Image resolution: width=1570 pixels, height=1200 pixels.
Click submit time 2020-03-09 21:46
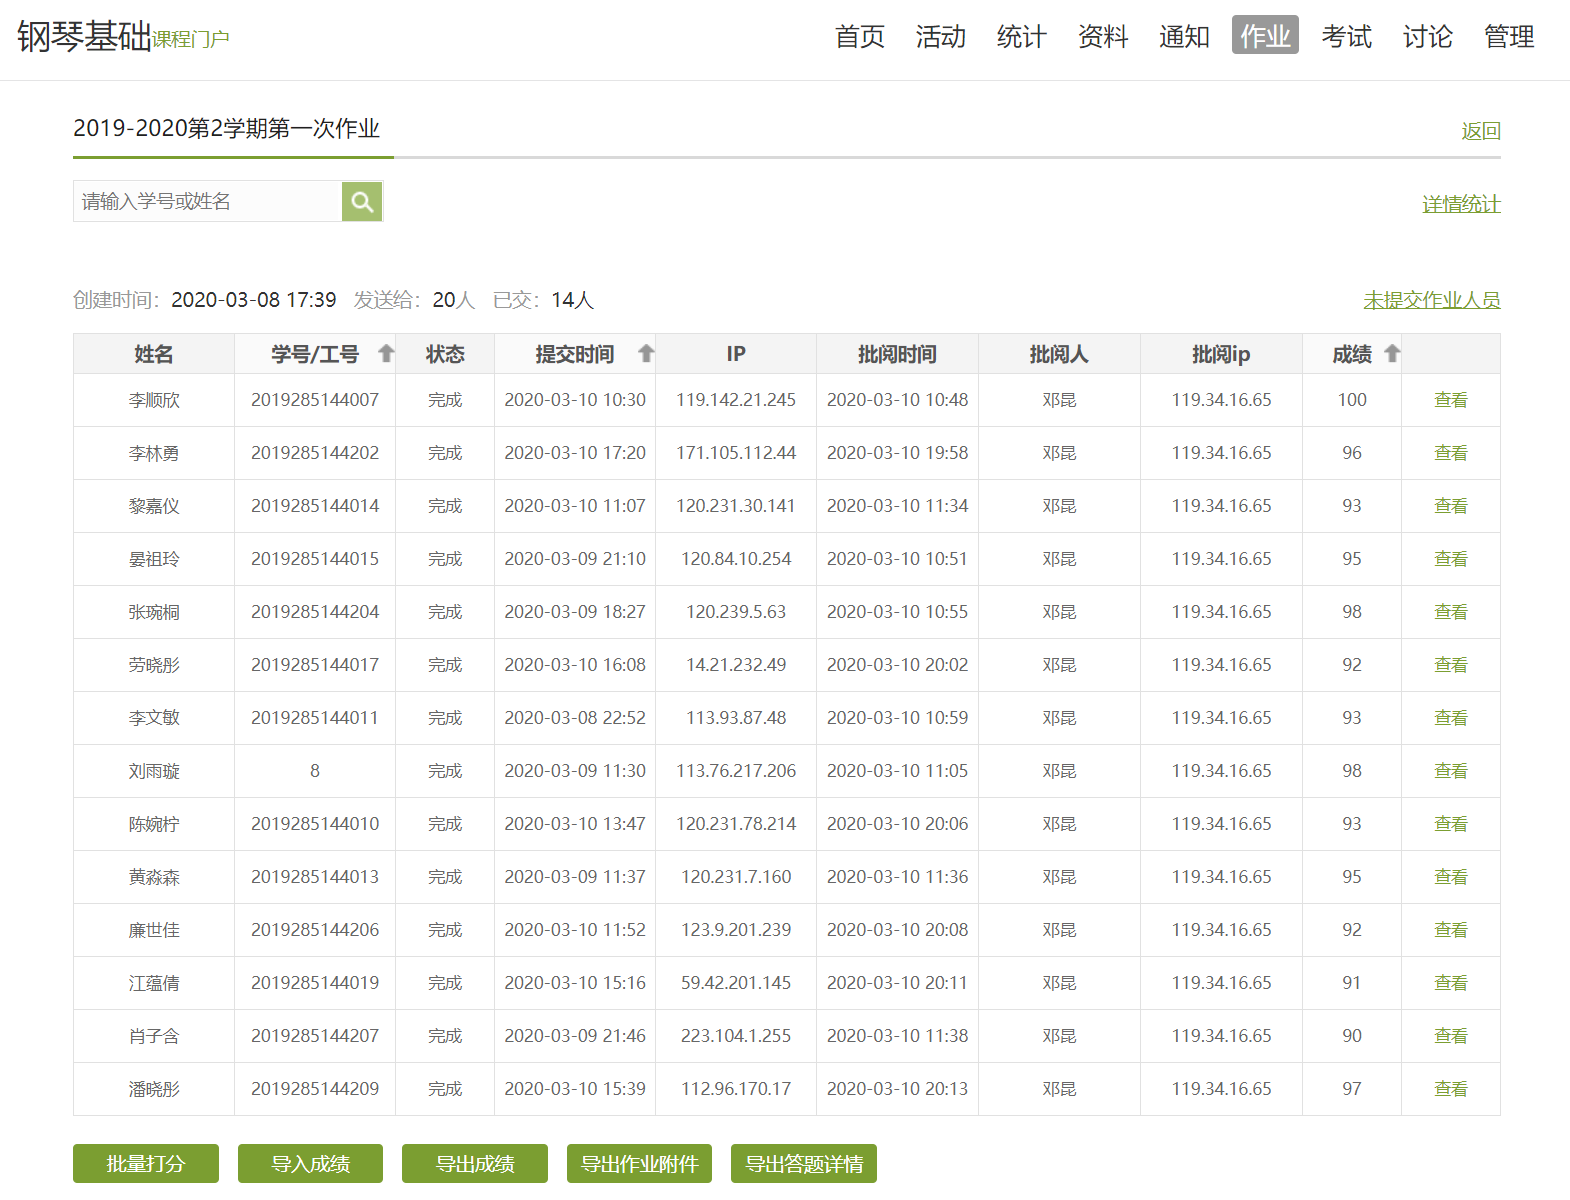(x=575, y=1036)
